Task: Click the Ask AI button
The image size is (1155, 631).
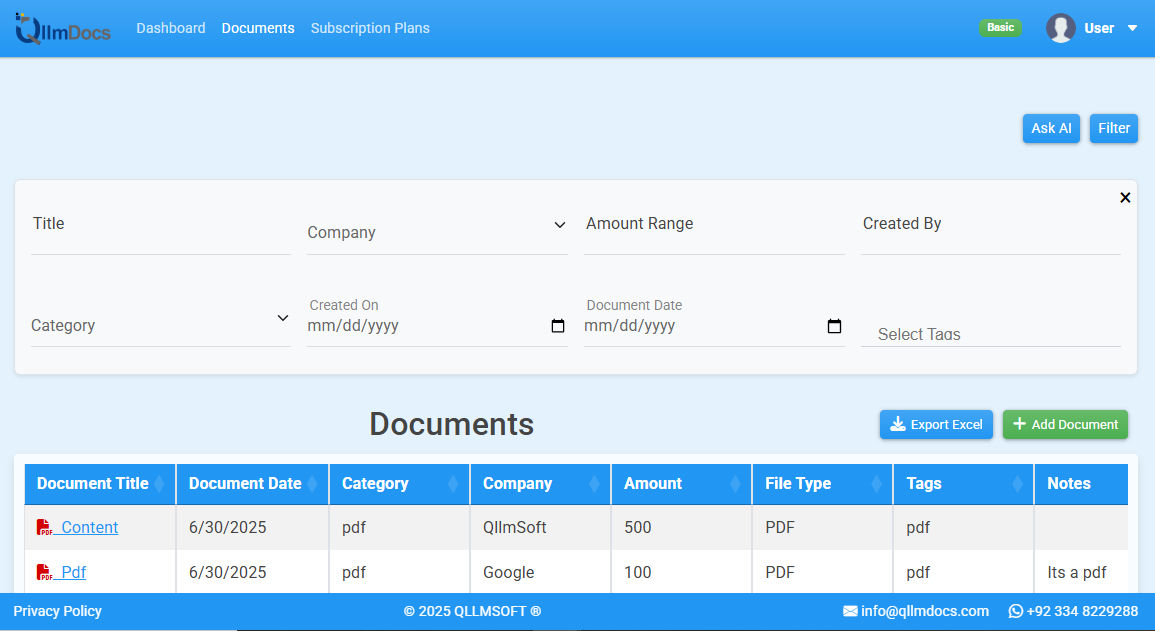Action: 1051,128
